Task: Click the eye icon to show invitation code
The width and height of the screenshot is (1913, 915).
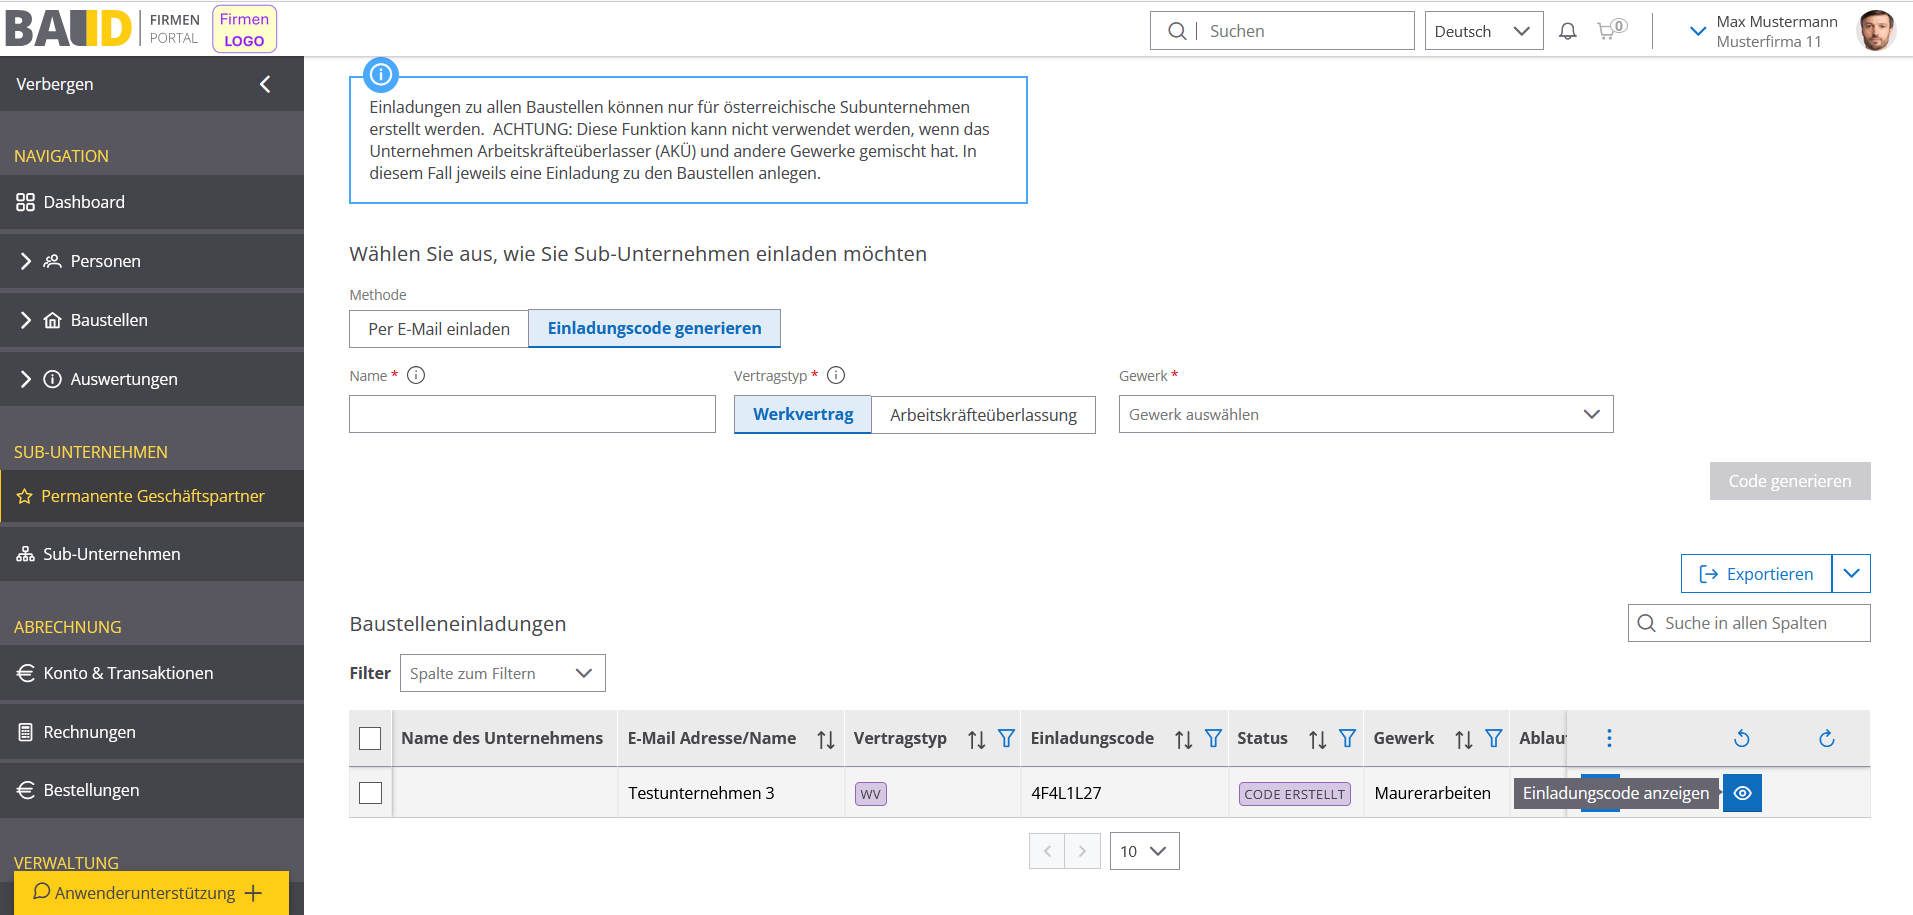Action: [x=1742, y=793]
